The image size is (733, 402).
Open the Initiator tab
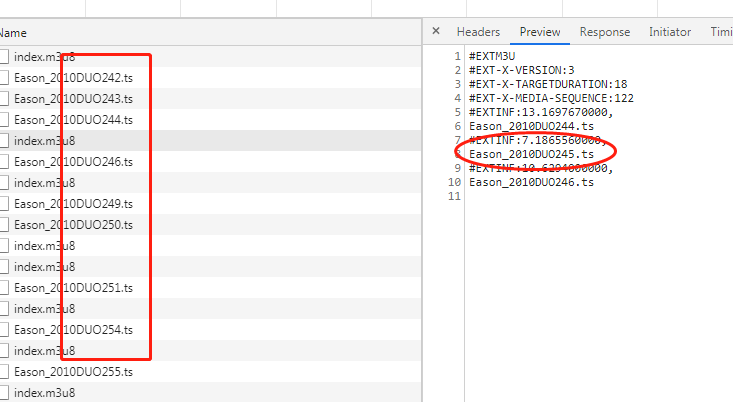pyautogui.click(x=669, y=32)
